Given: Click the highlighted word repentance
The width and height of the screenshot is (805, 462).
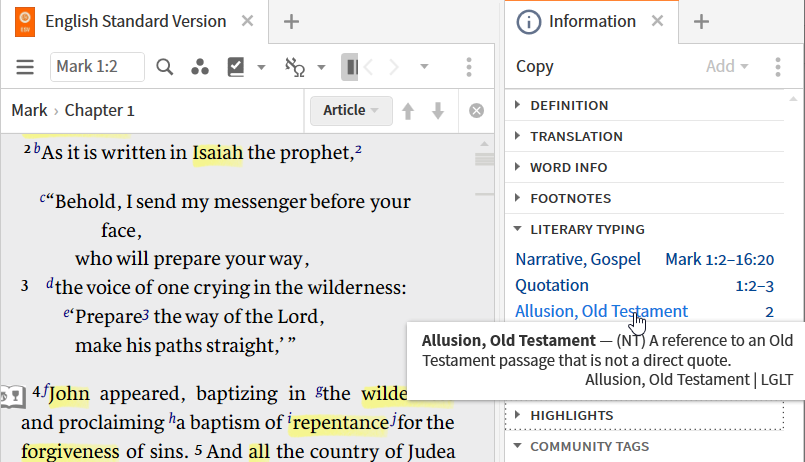Looking at the screenshot, I should click(341, 423).
